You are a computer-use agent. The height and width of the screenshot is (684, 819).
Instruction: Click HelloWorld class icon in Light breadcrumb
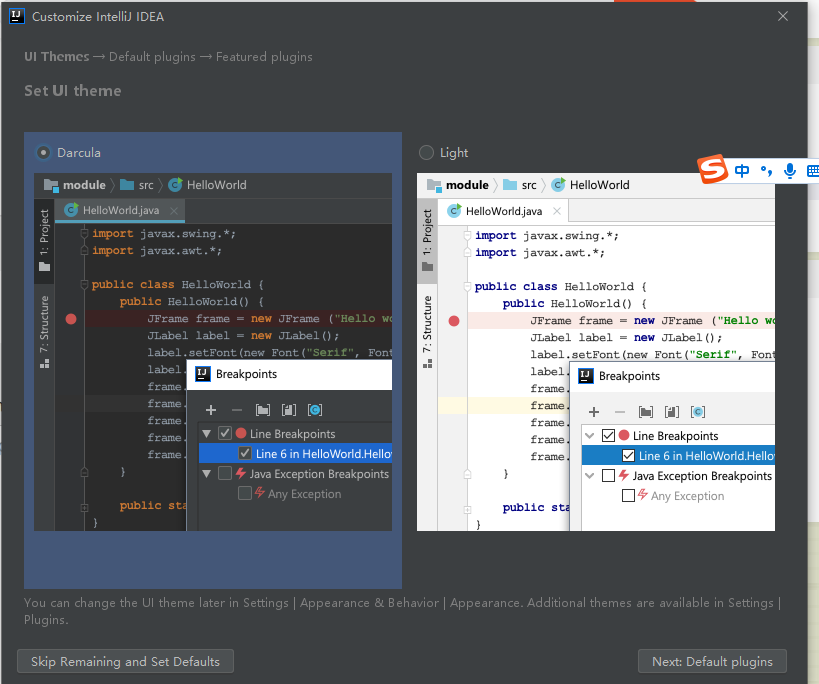[x=558, y=185]
